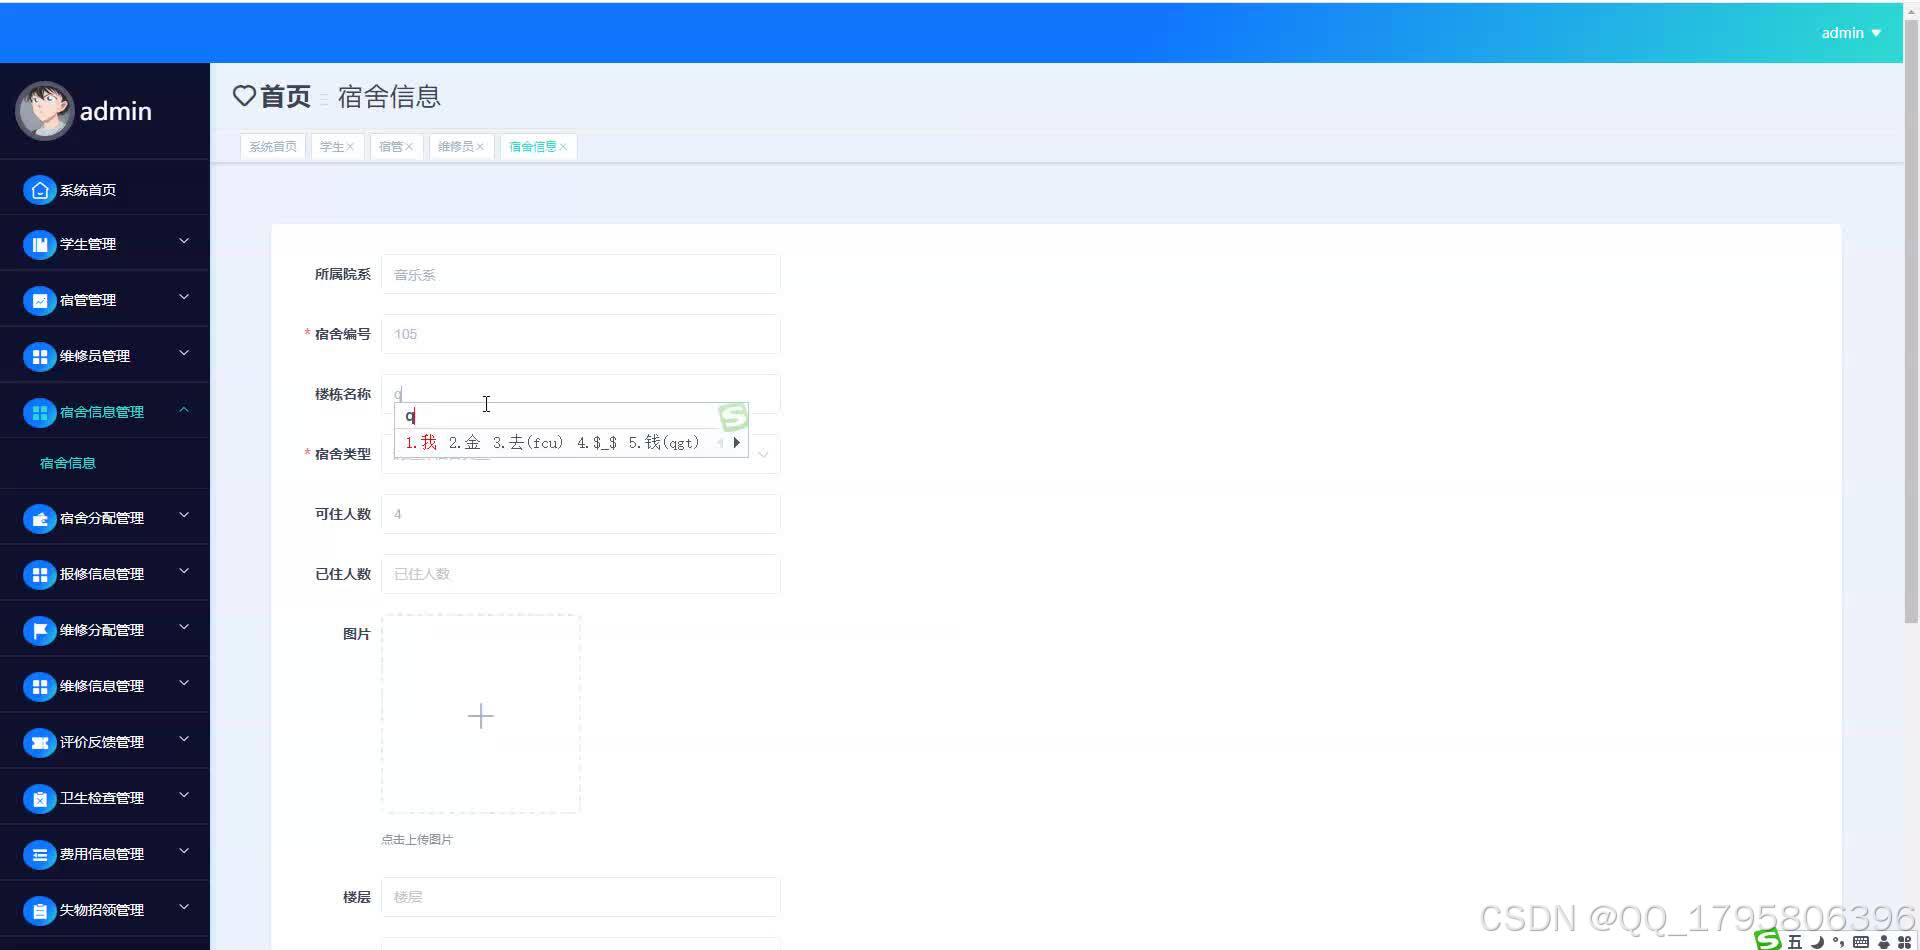Click the 系统首页 home icon in sidebar
This screenshot has width=1920, height=950.
tap(39, 190)
